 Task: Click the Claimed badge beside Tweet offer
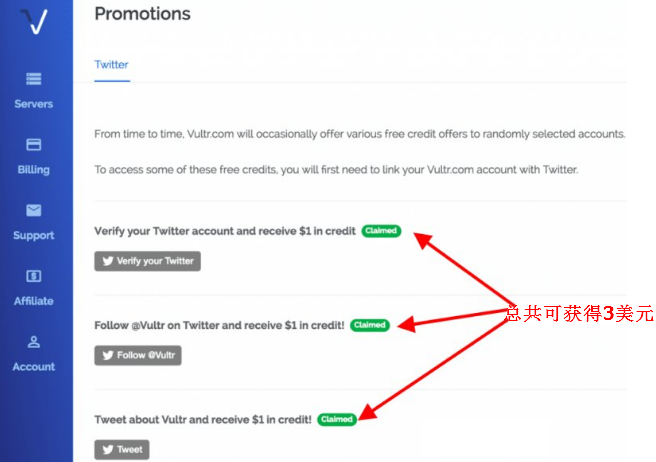[x=337, y=420]
